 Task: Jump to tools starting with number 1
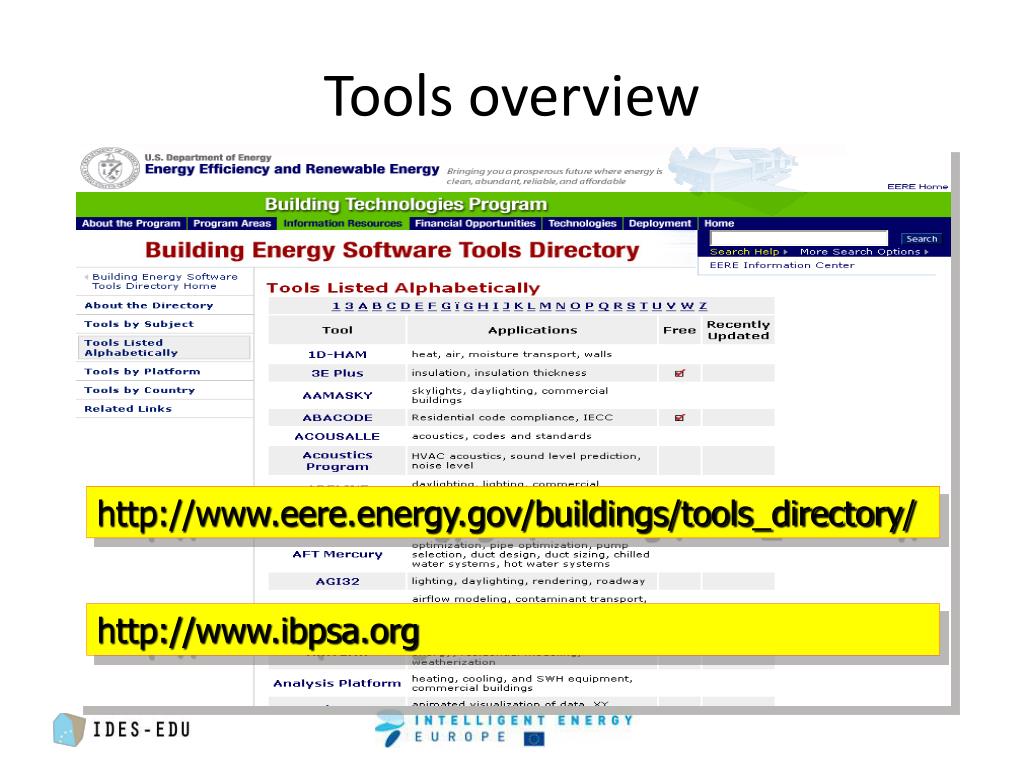(336, 306)
